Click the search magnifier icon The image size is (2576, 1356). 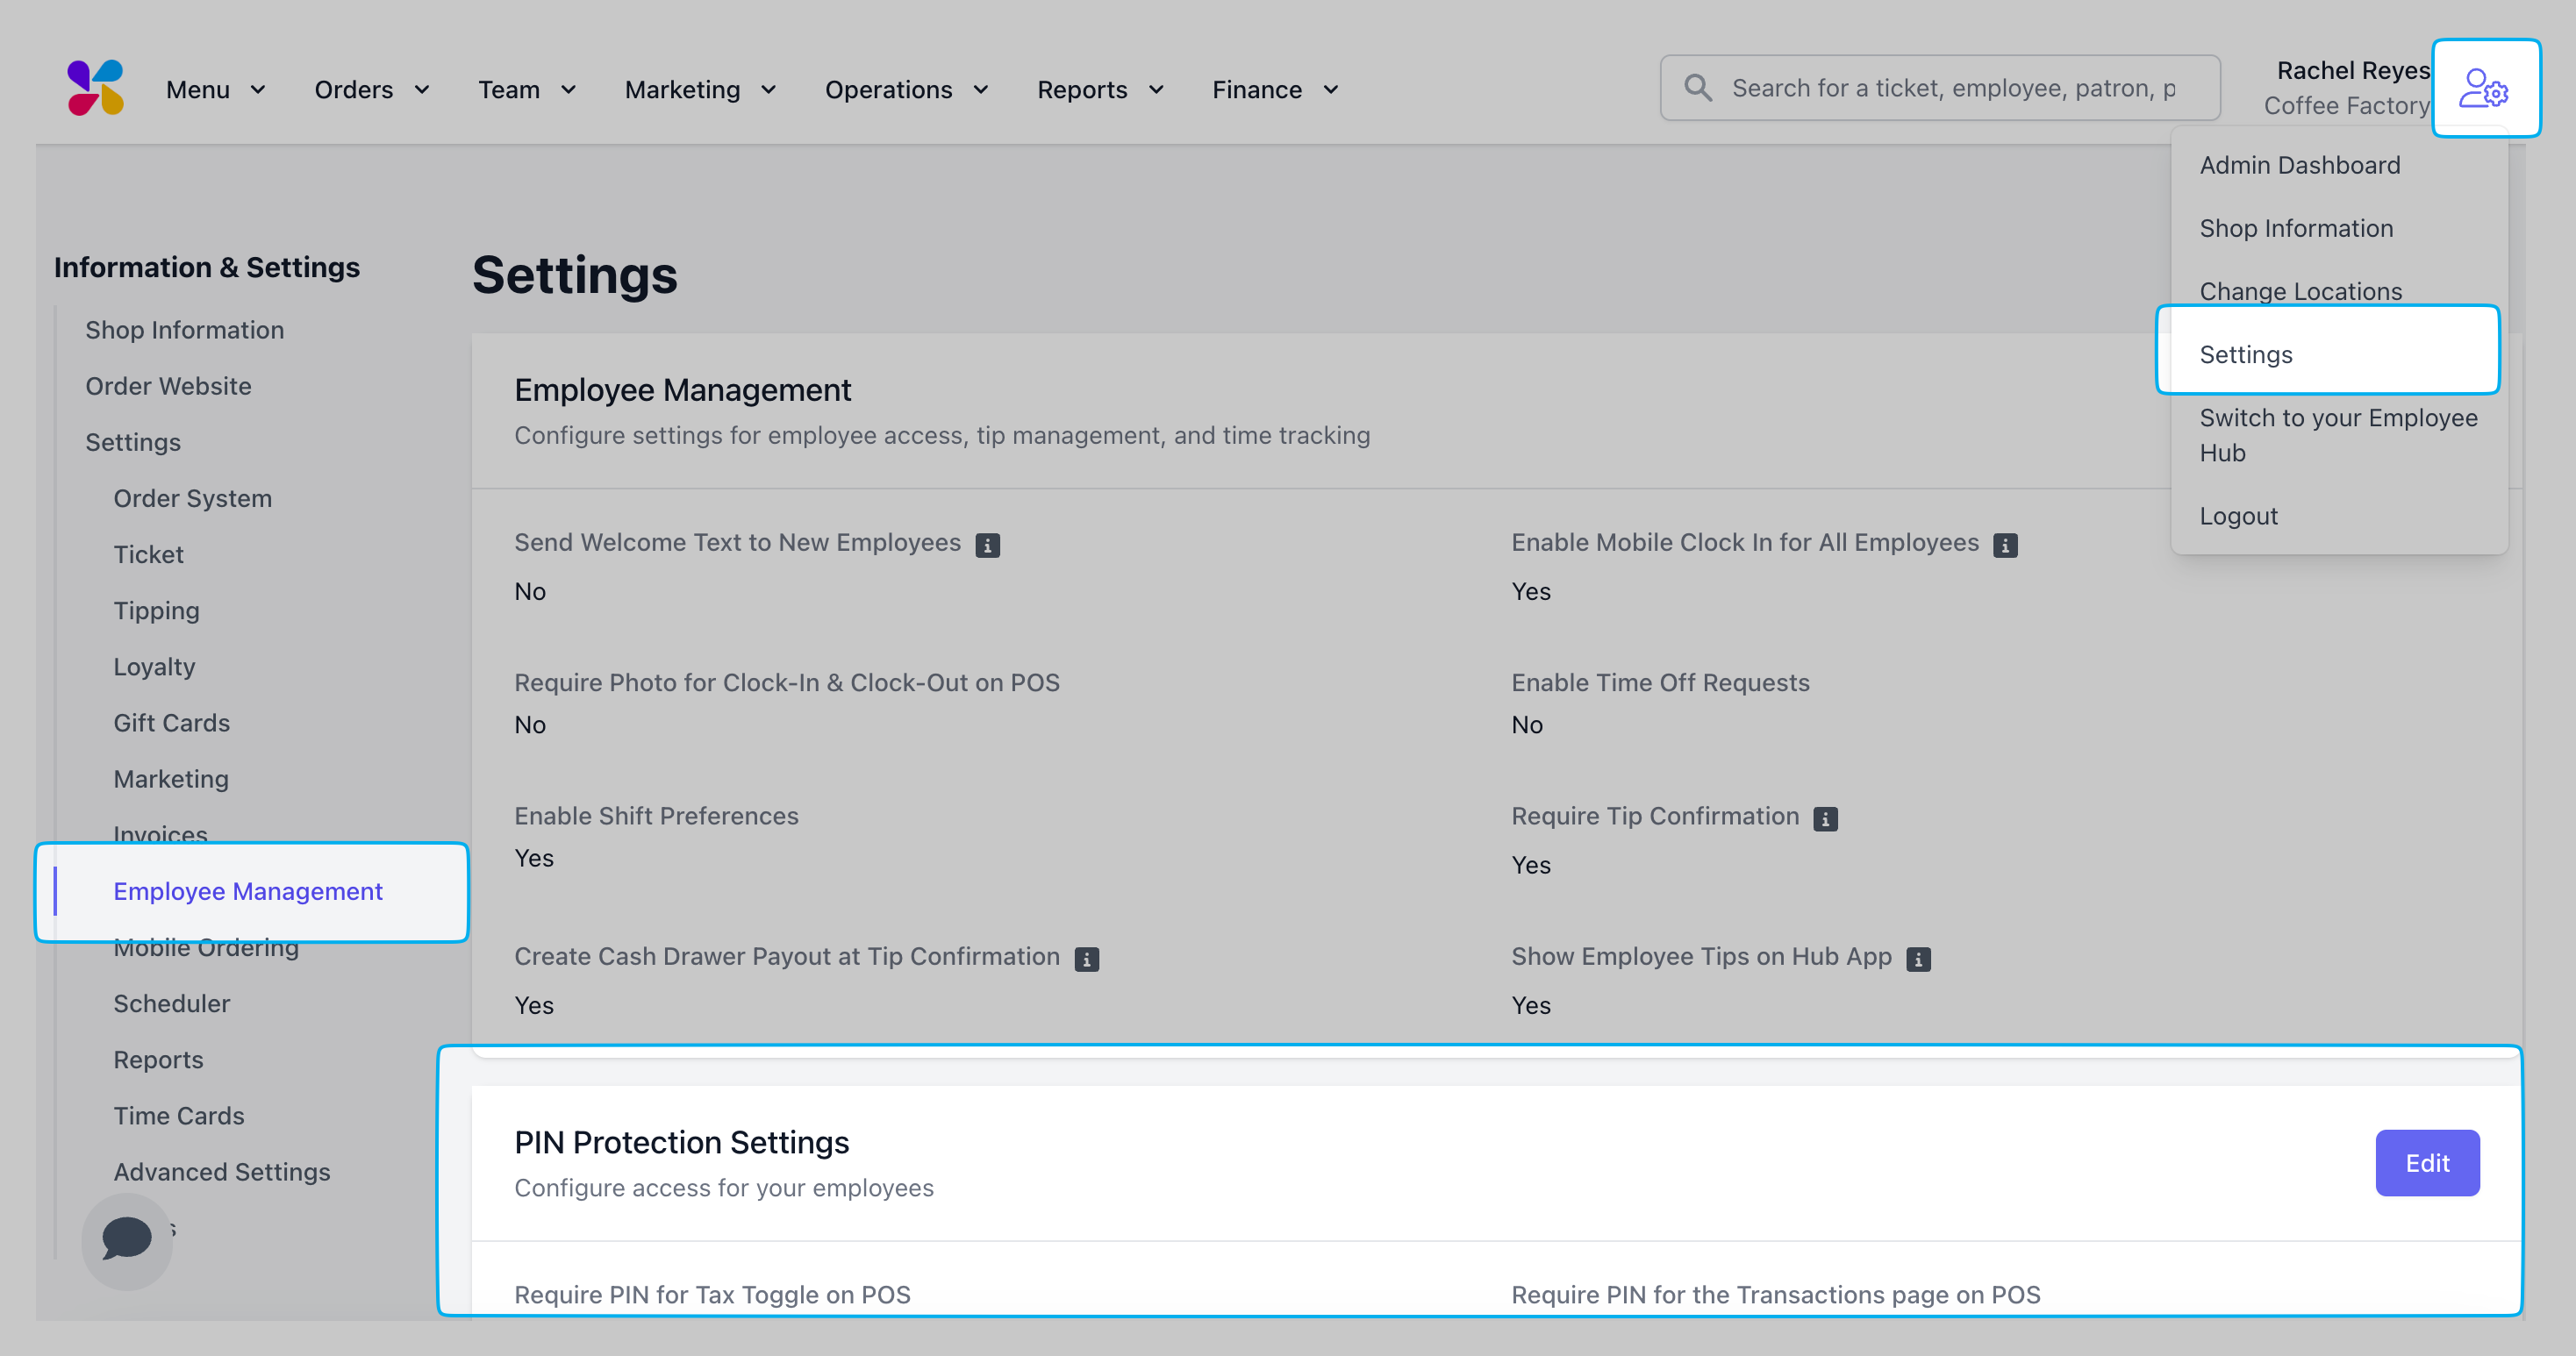coord(1697,88)
